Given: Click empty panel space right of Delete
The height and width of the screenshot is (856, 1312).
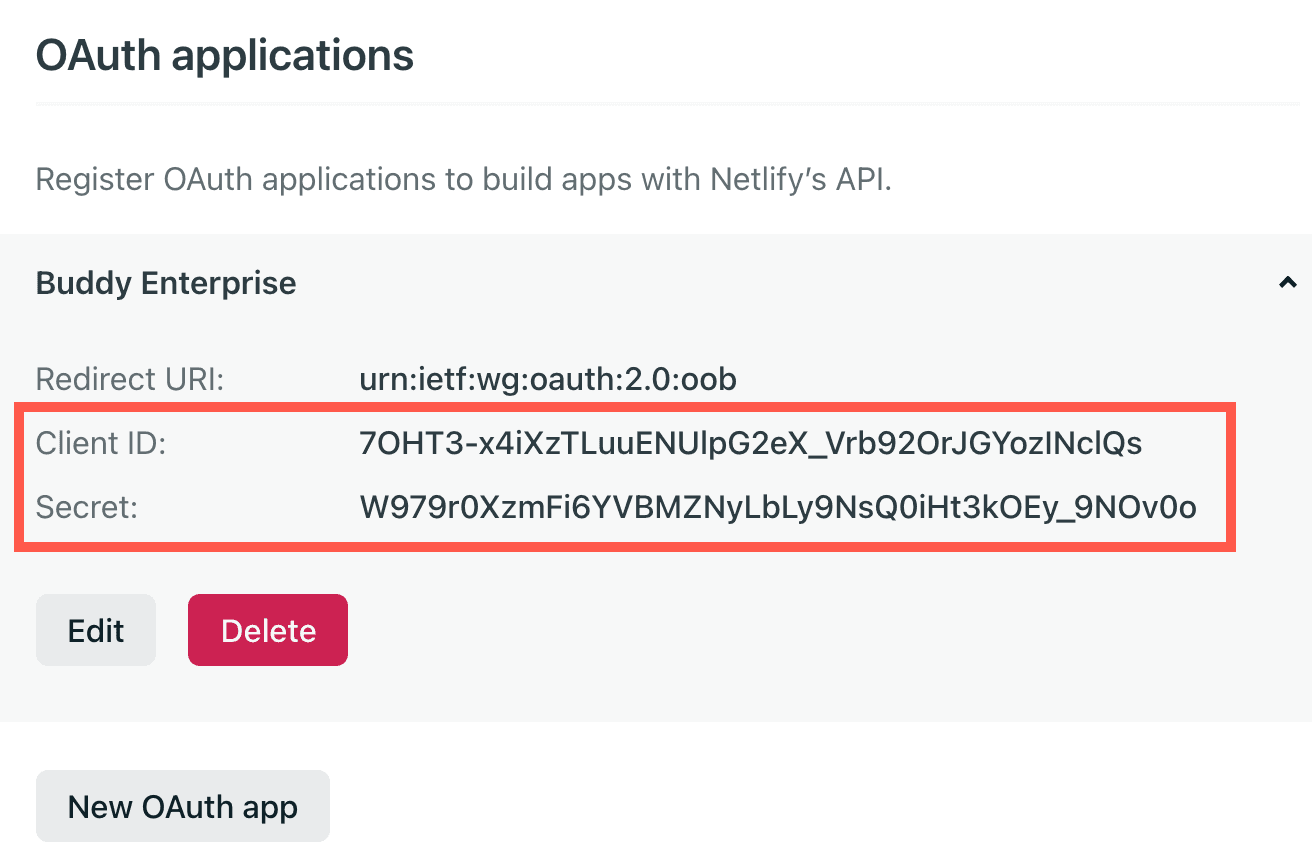Looking at the screenshot, I should click(x=800, y=630).
